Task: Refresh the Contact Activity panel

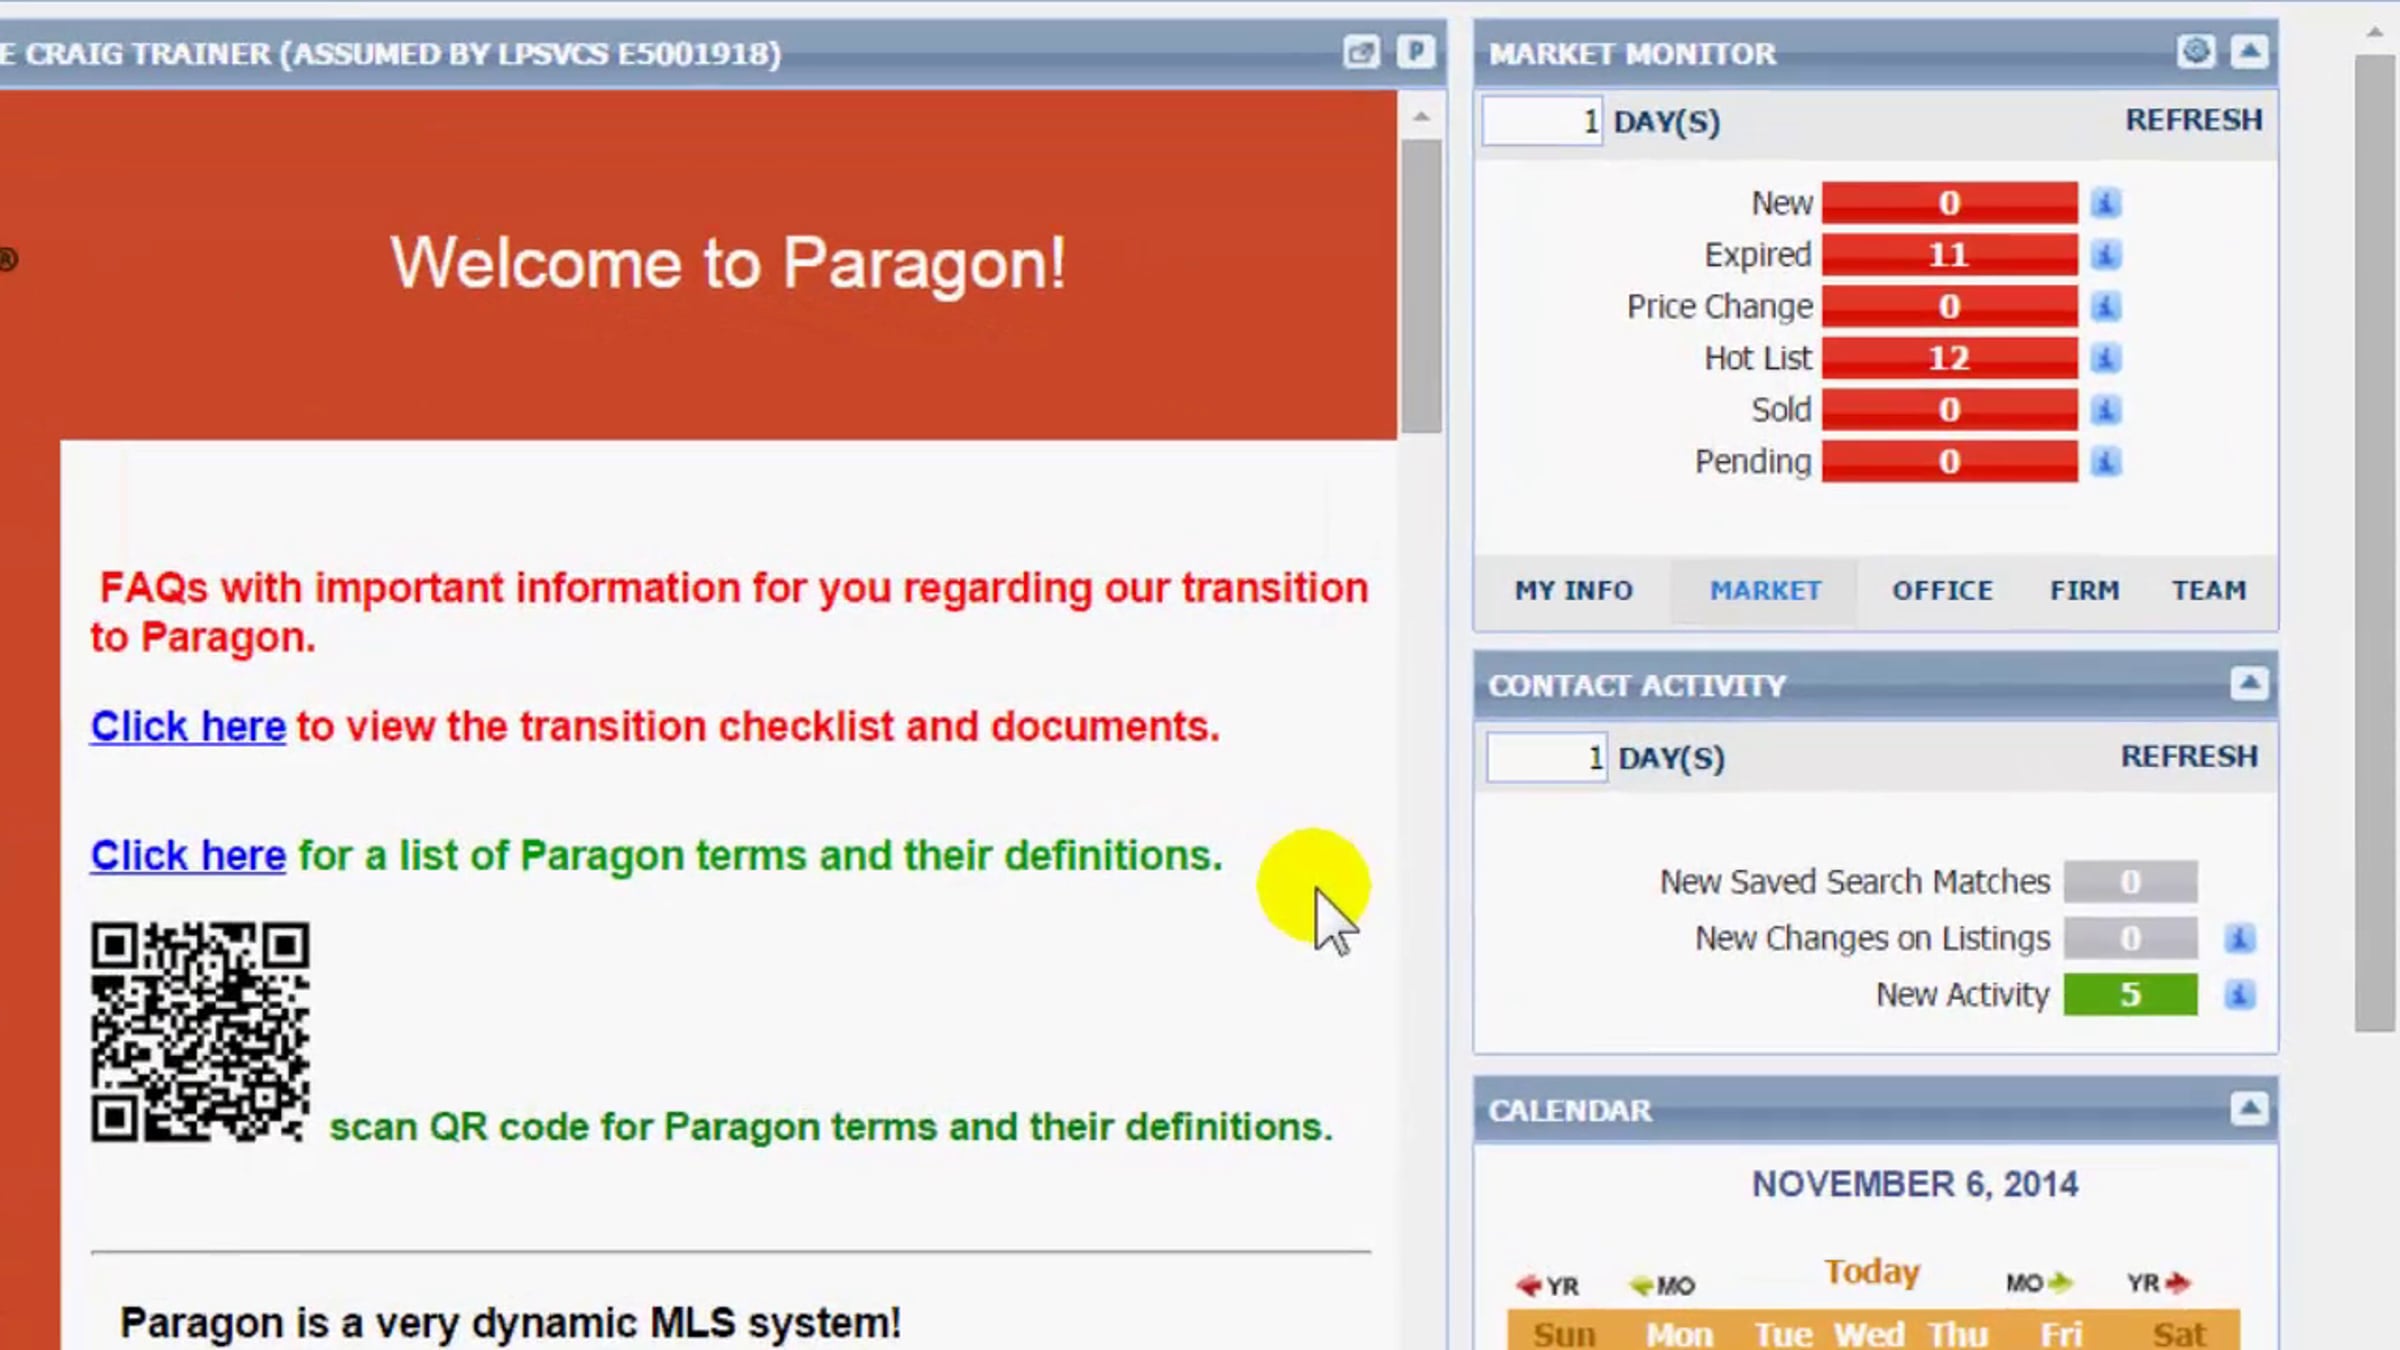Action: [2190, 757]
